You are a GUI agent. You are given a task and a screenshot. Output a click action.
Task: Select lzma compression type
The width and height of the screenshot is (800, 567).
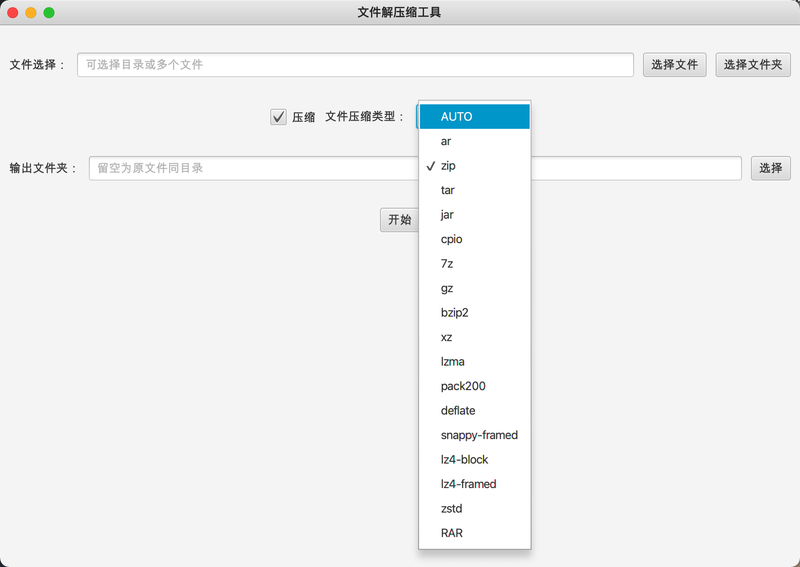click(474, 361)
